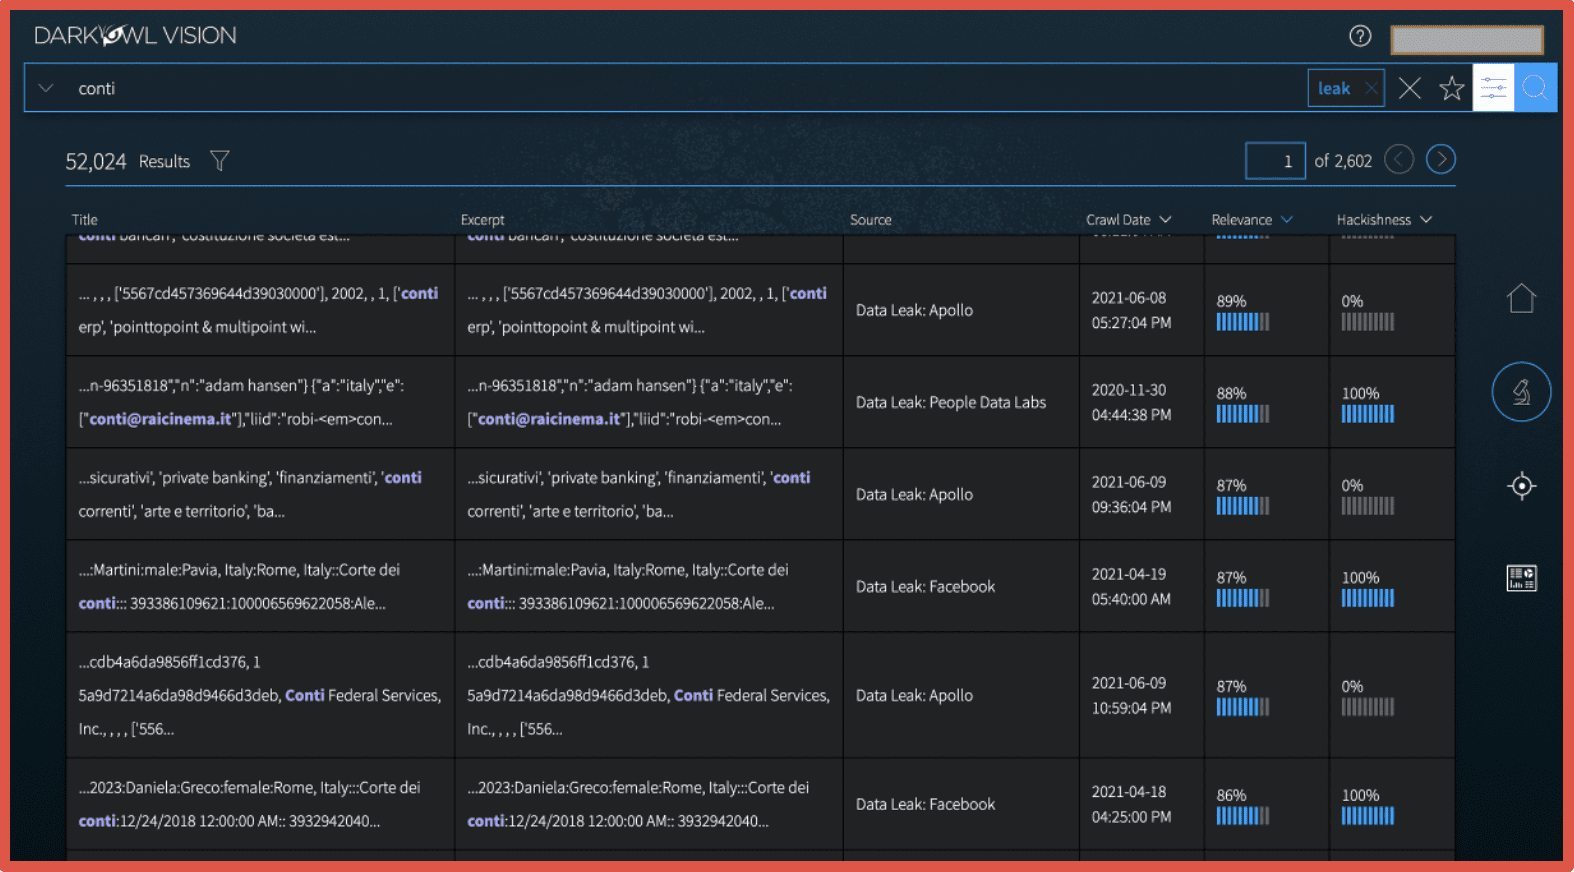1574x872 pixels.
Task: Save search with the star icon
Action: (x=1452, y=88)
